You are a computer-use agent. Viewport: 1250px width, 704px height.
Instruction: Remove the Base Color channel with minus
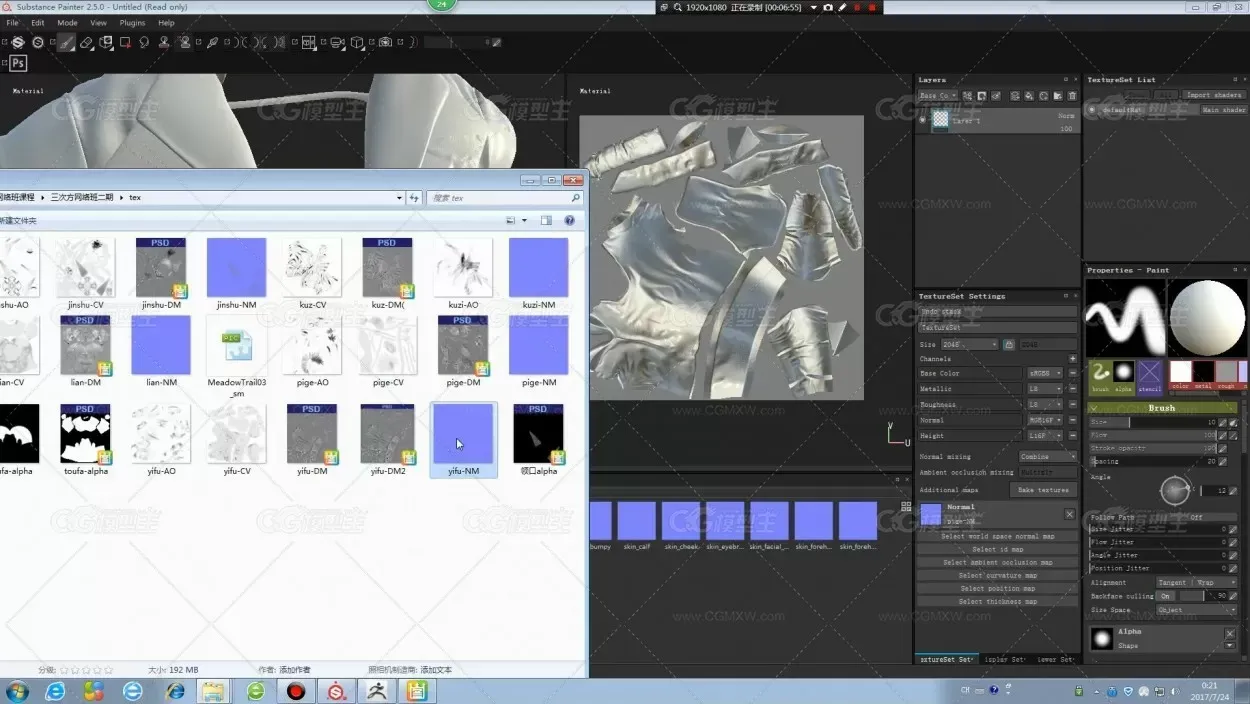tap(1073, 373)
